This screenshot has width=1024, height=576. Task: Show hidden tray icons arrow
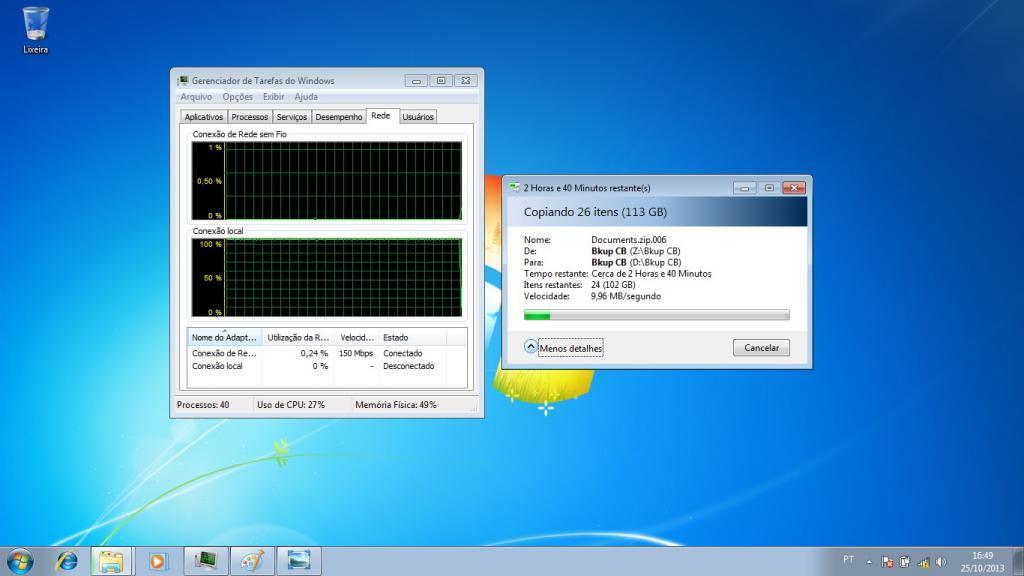click(869, 562)
